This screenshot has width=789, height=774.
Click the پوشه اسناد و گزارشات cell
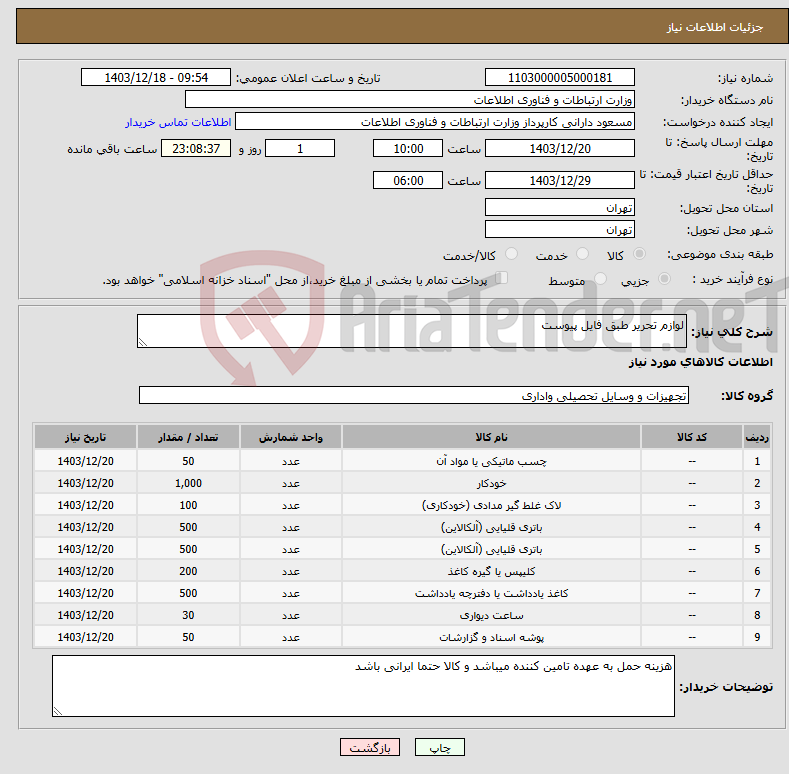click(x=491, y=637)
